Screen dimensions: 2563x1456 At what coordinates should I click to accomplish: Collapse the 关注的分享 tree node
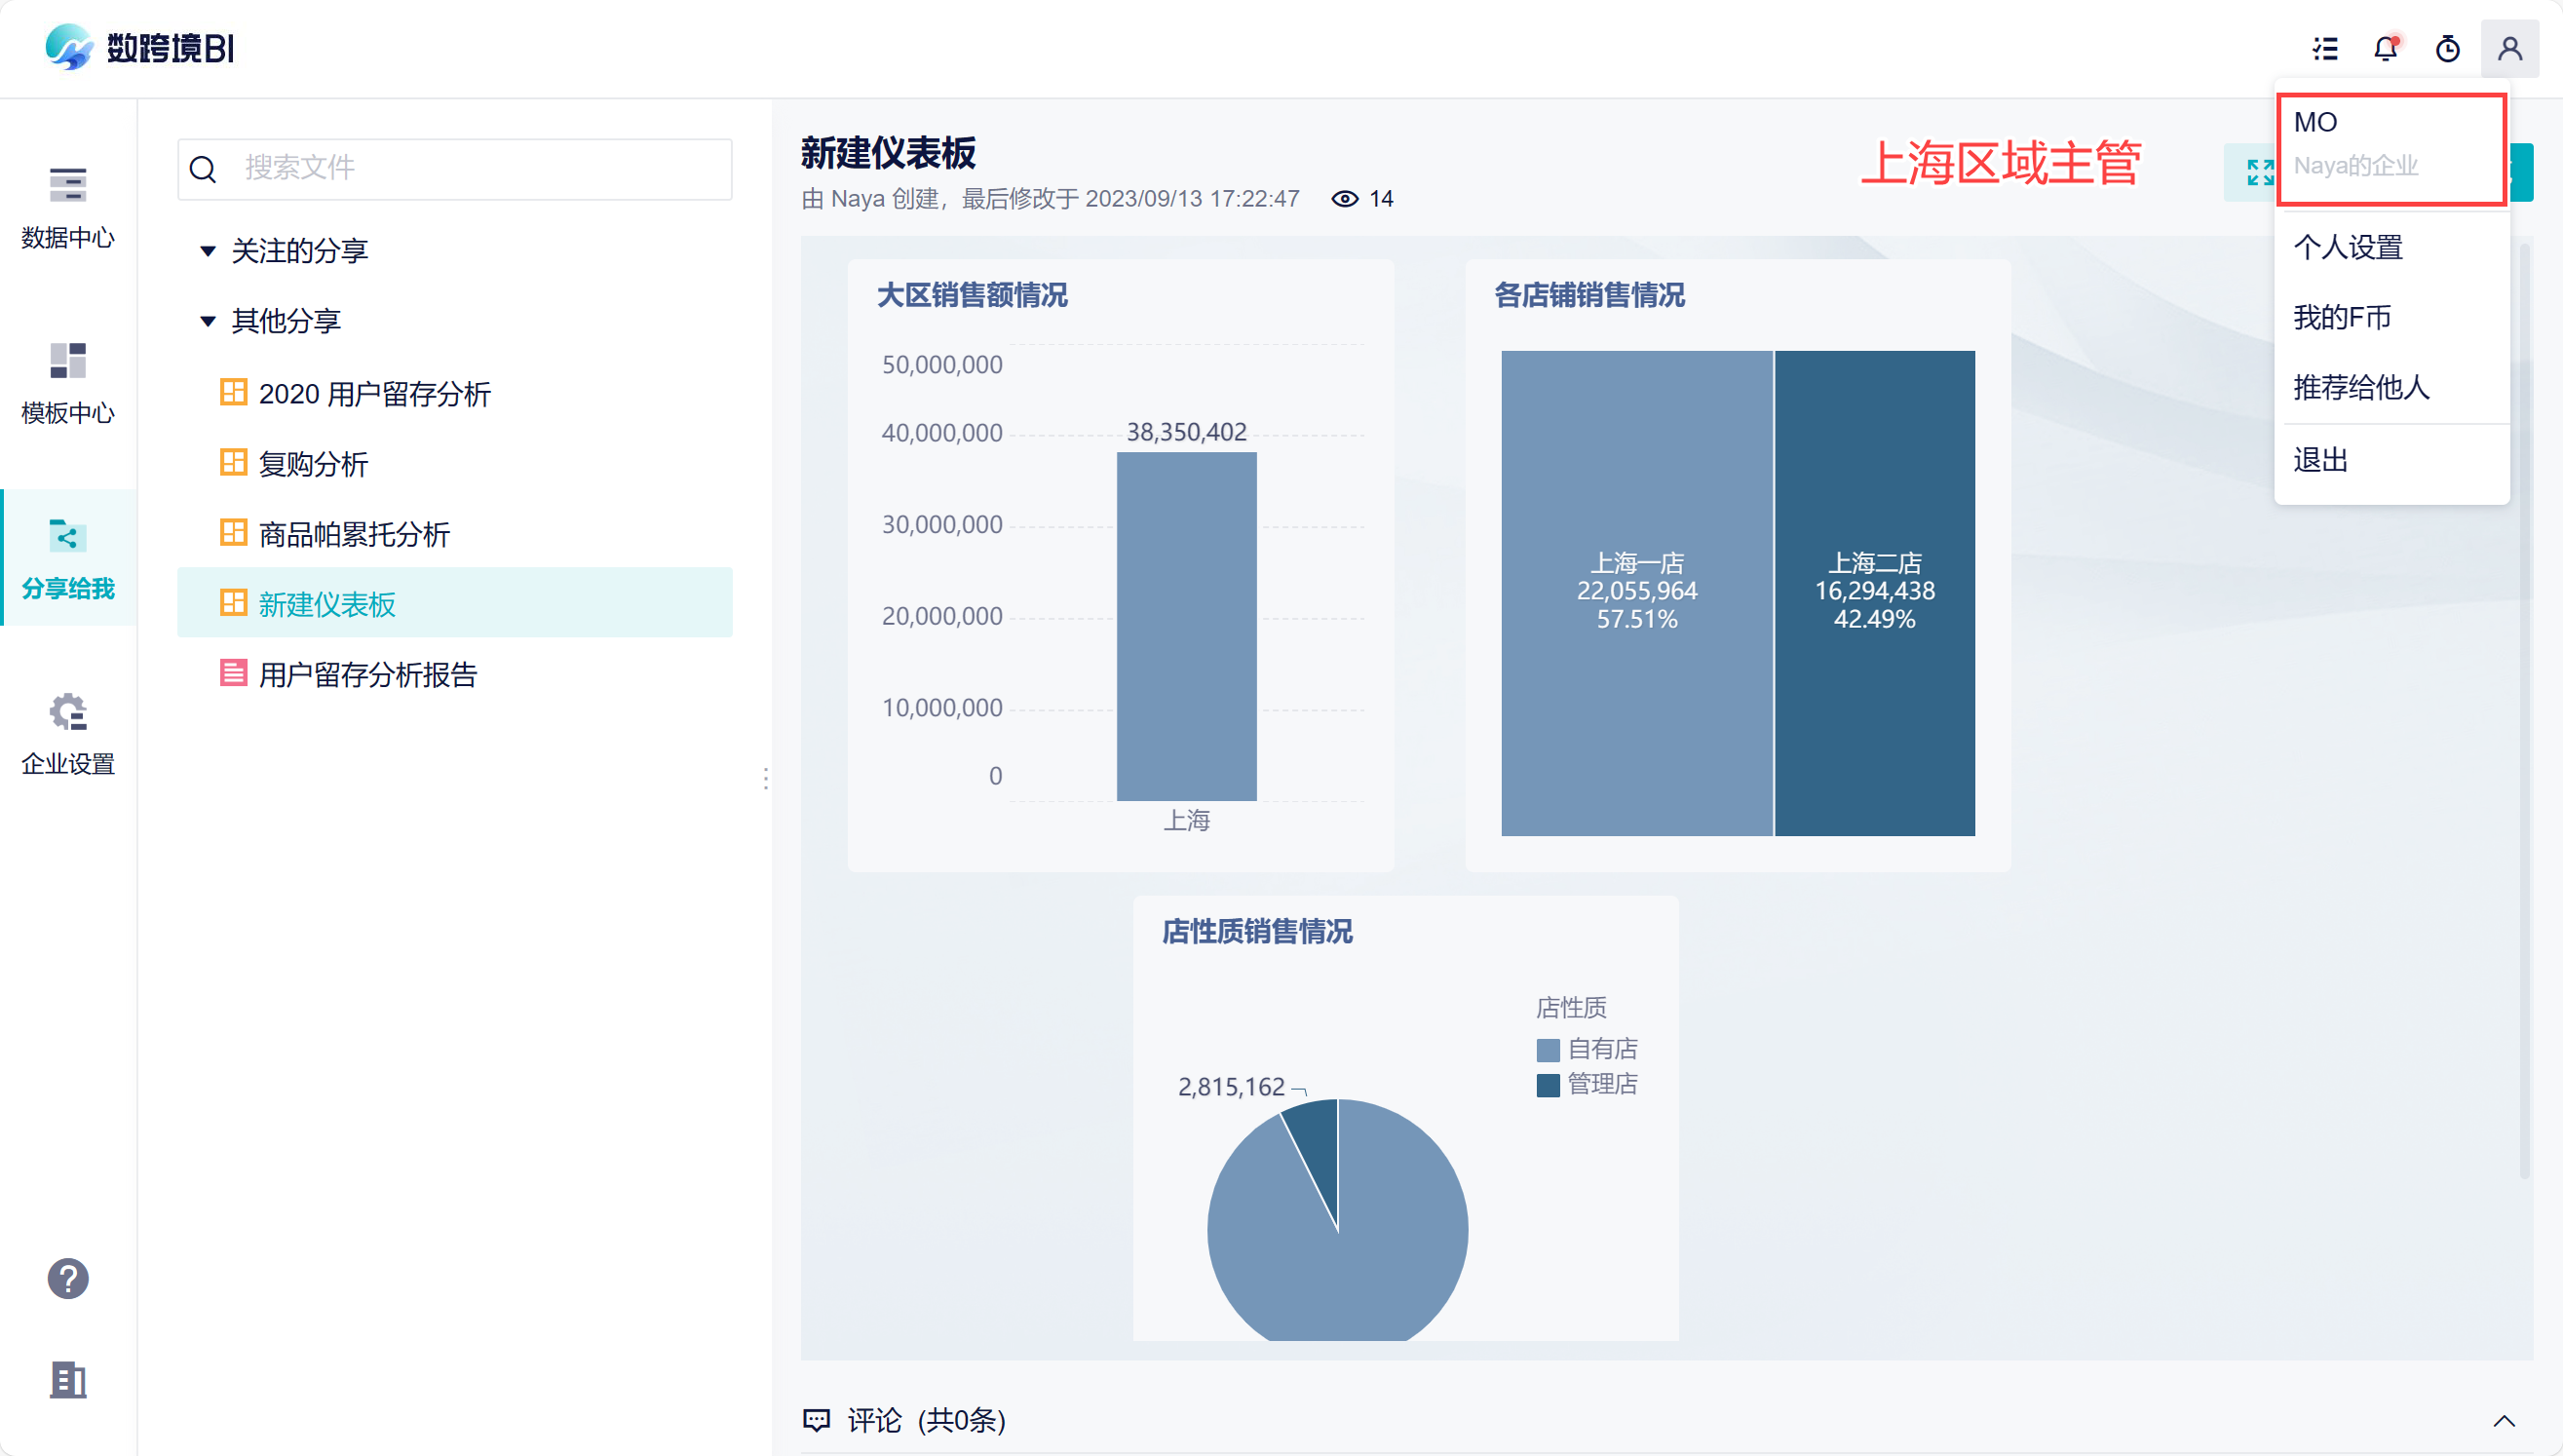pyautogui.click(x=208, y=251)
